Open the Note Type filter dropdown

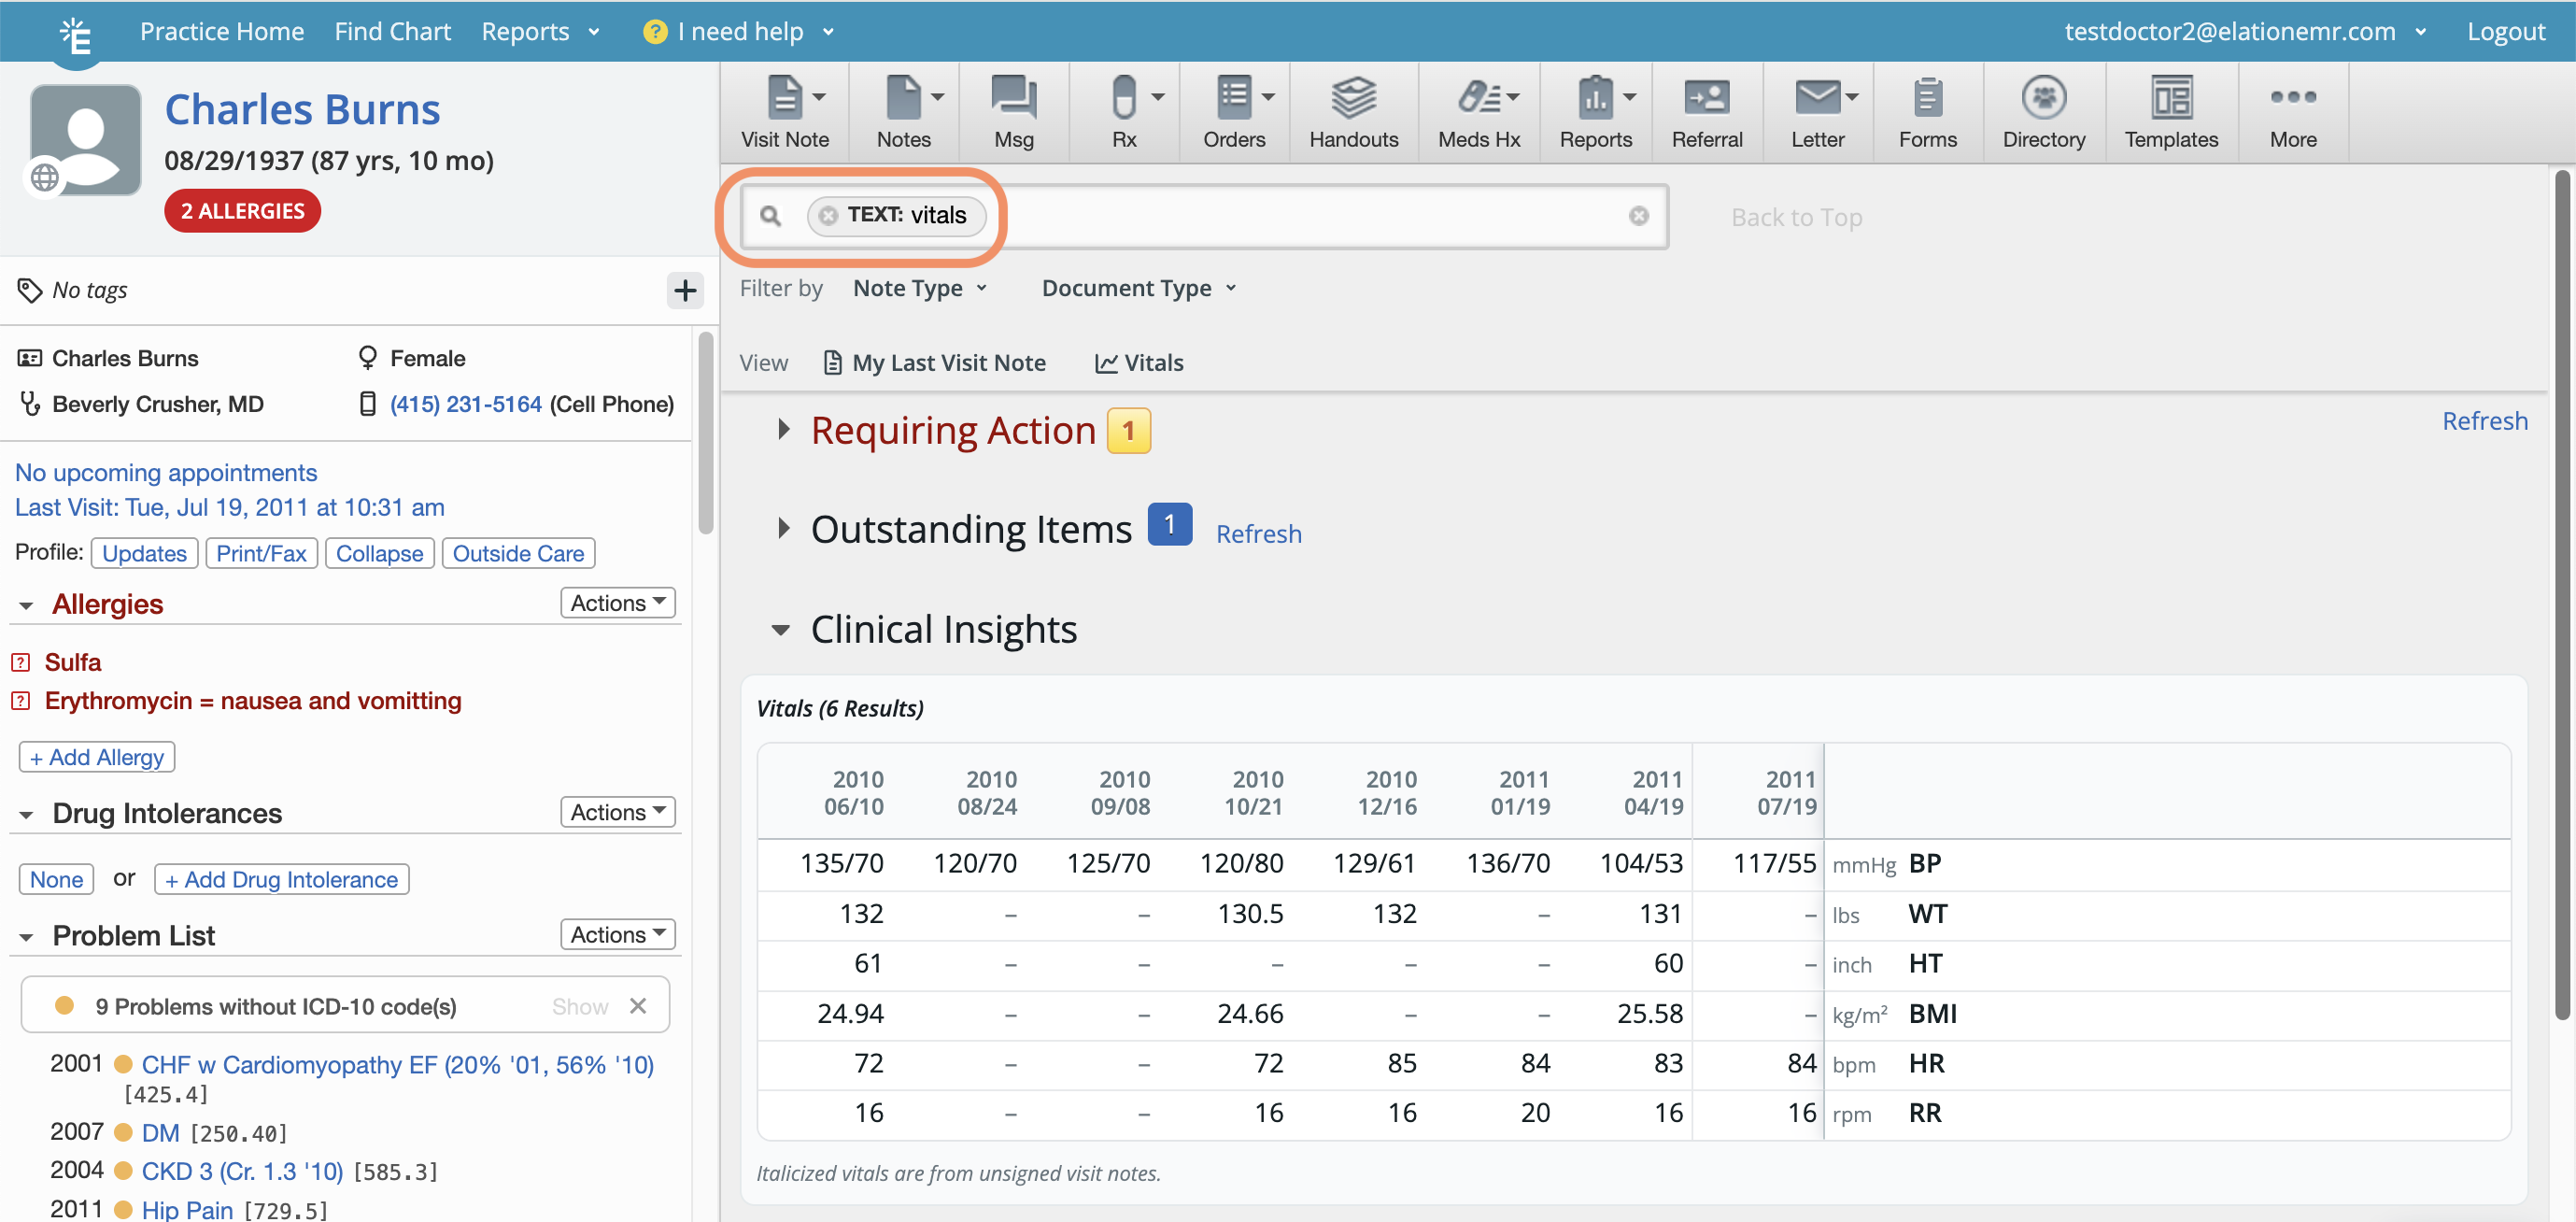click(x=920, y=288)
